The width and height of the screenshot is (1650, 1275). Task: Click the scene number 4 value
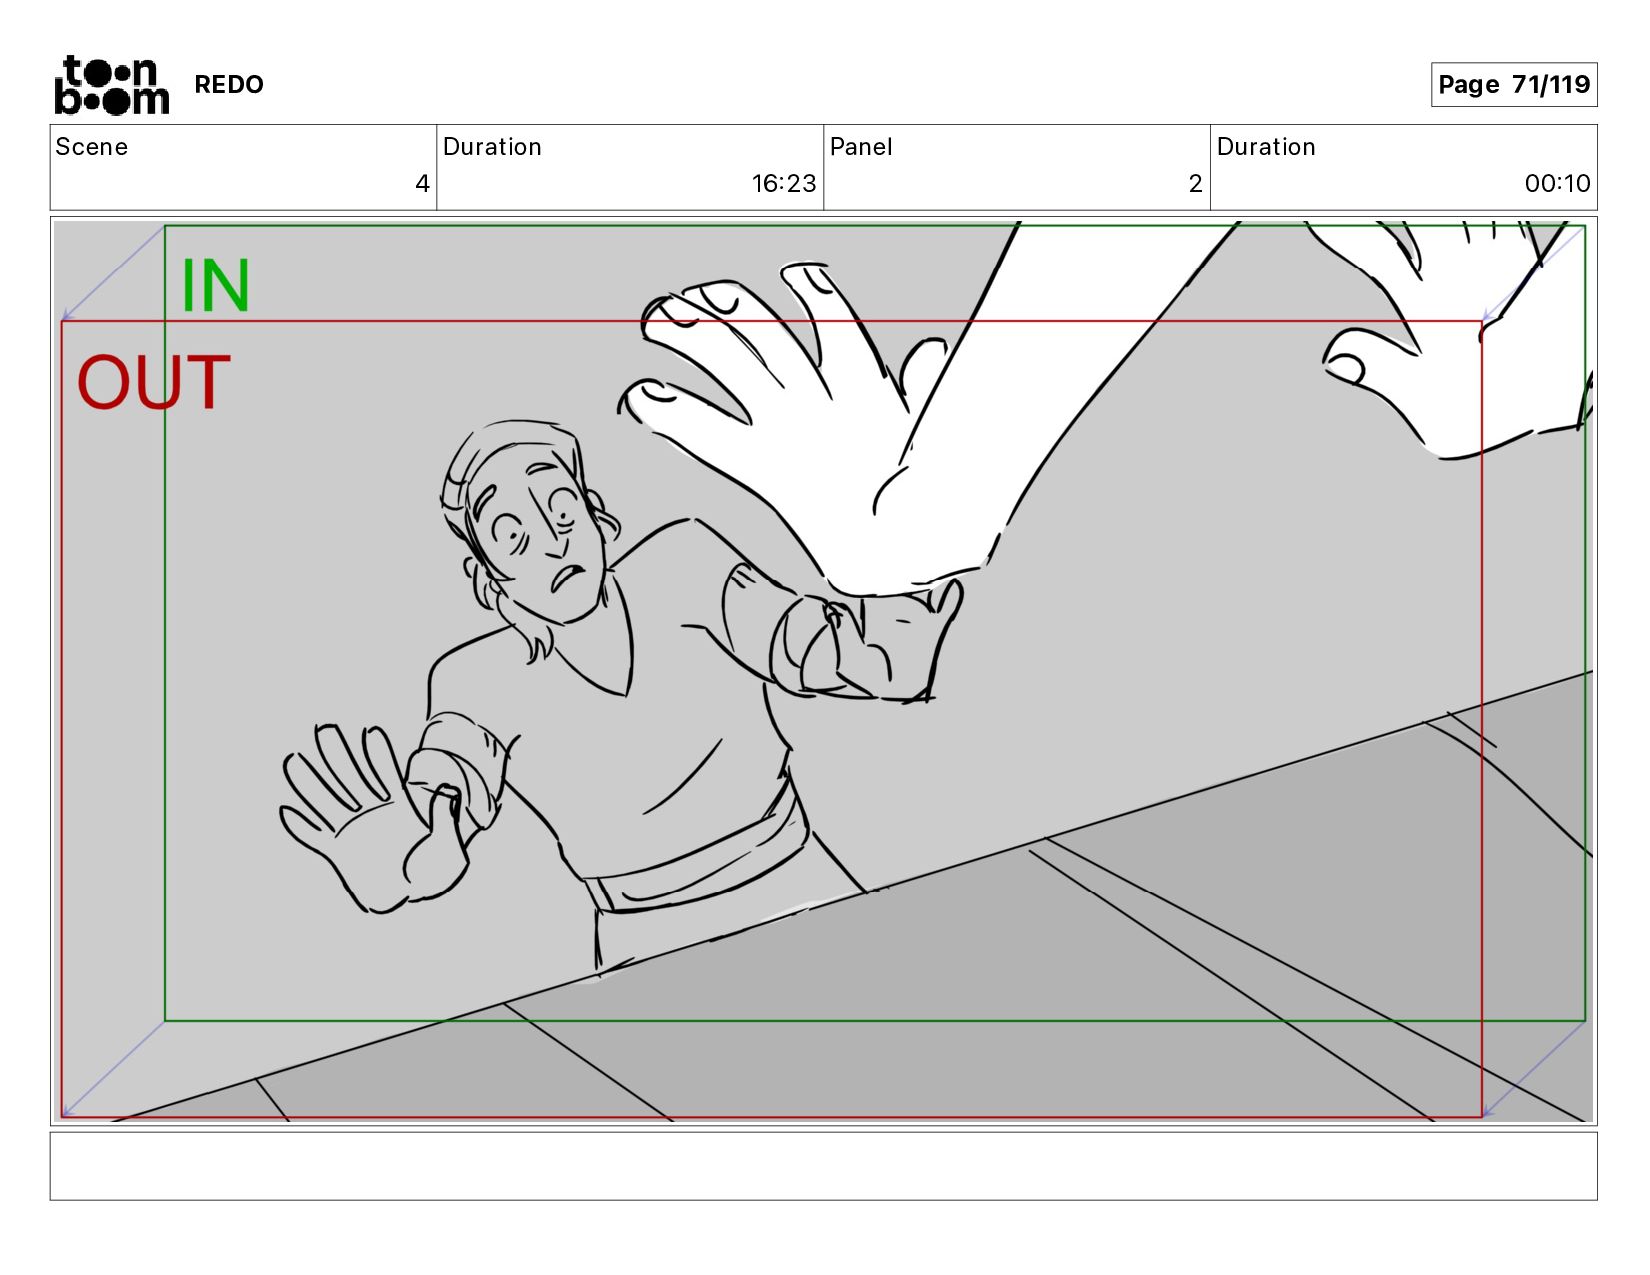tap(422, 184)
